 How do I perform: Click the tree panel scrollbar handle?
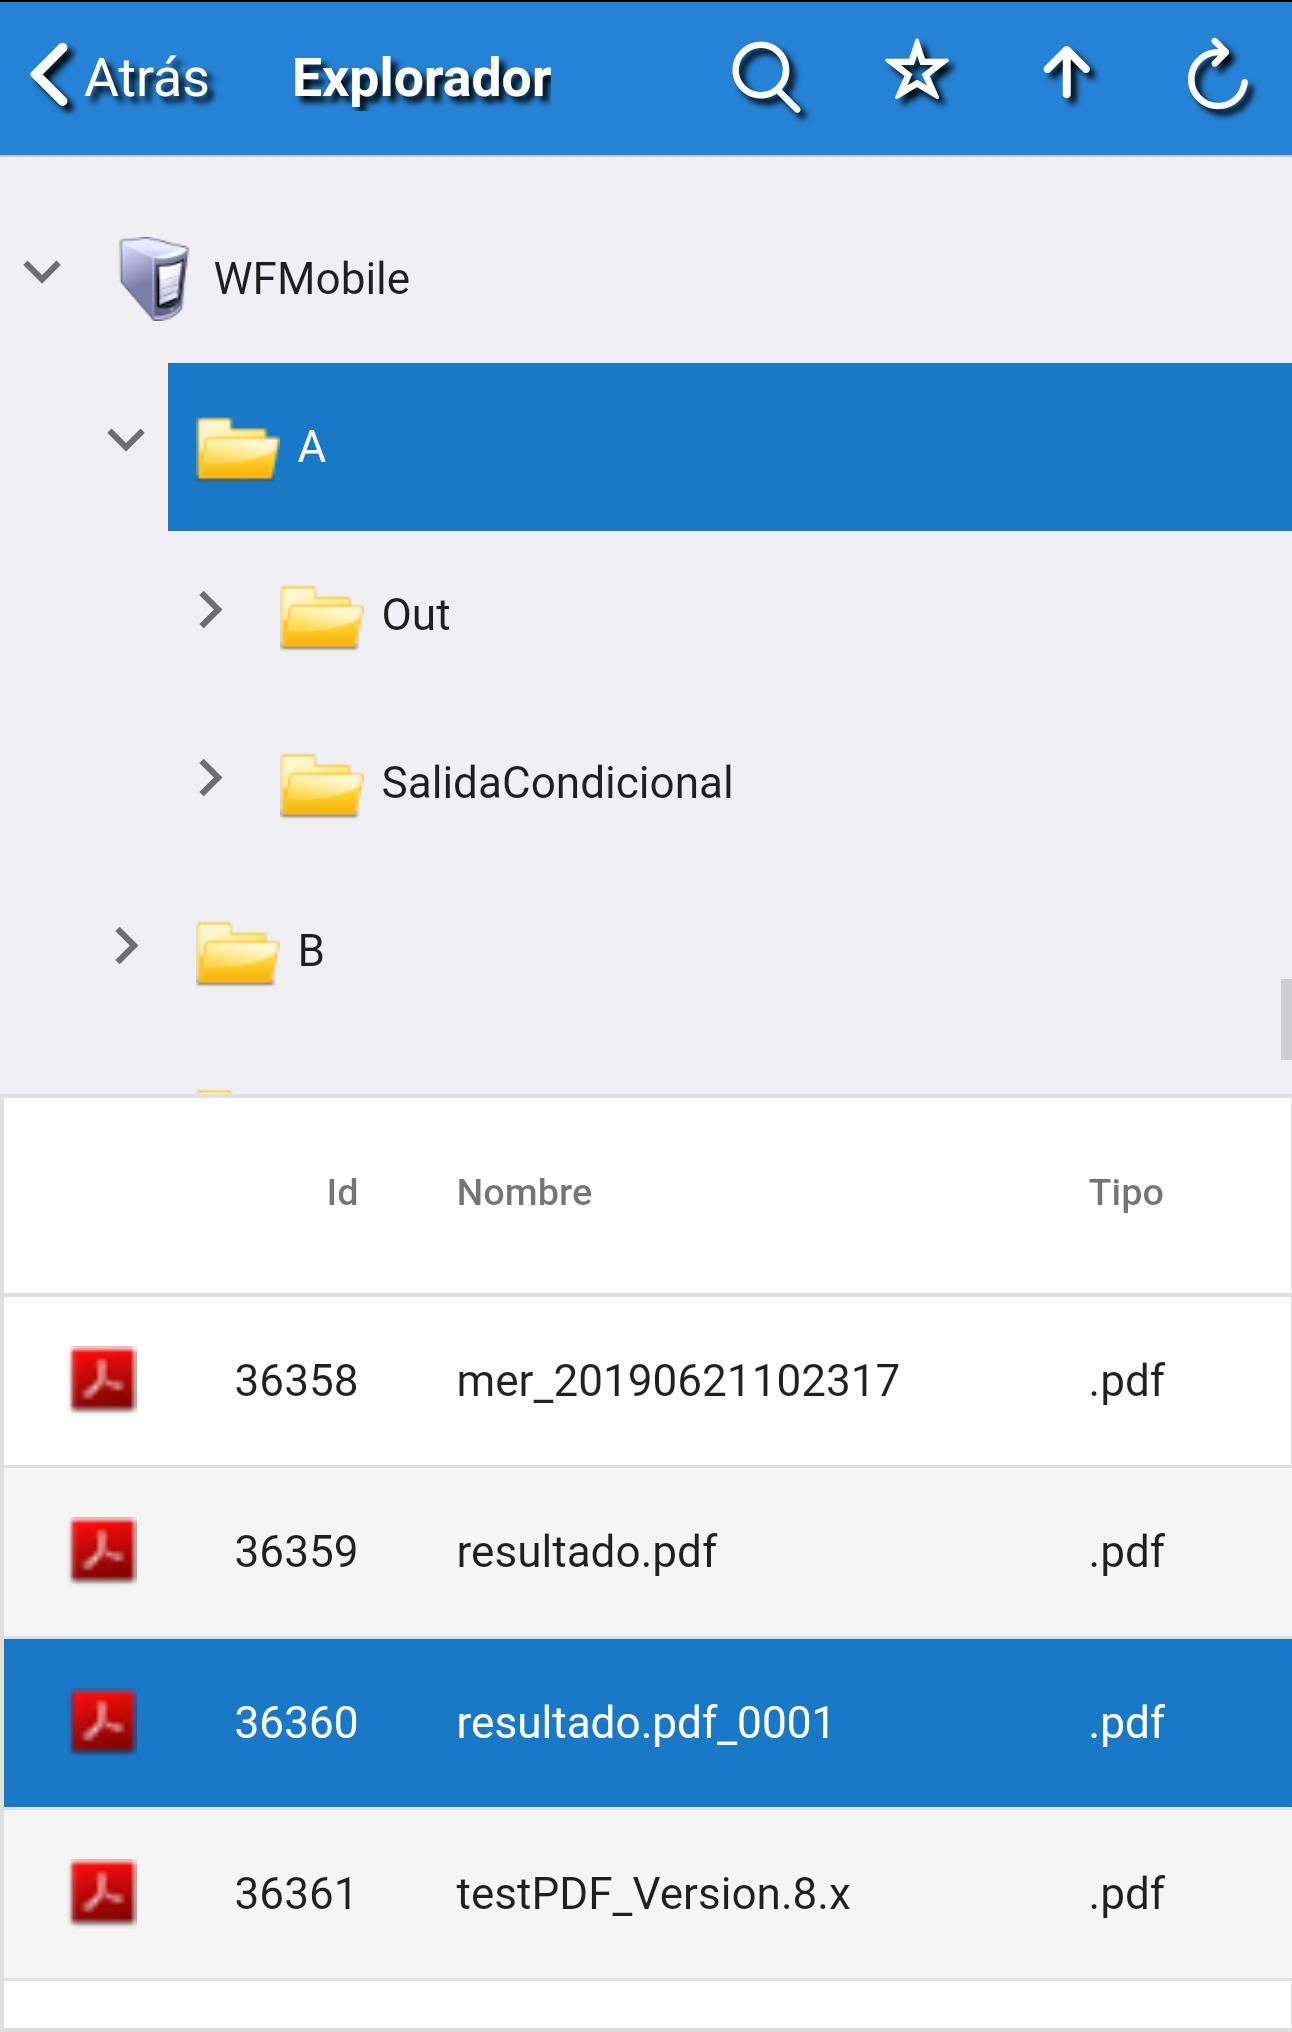pos(1286,1019)
